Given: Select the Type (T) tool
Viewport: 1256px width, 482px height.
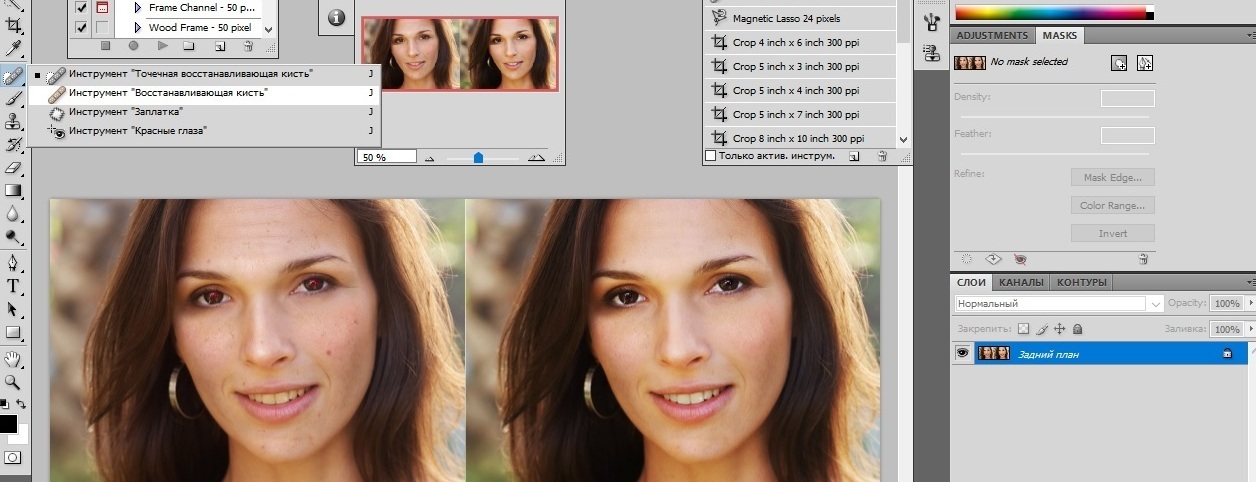Looking at the screenshot, I should click(x=14, y=286).
